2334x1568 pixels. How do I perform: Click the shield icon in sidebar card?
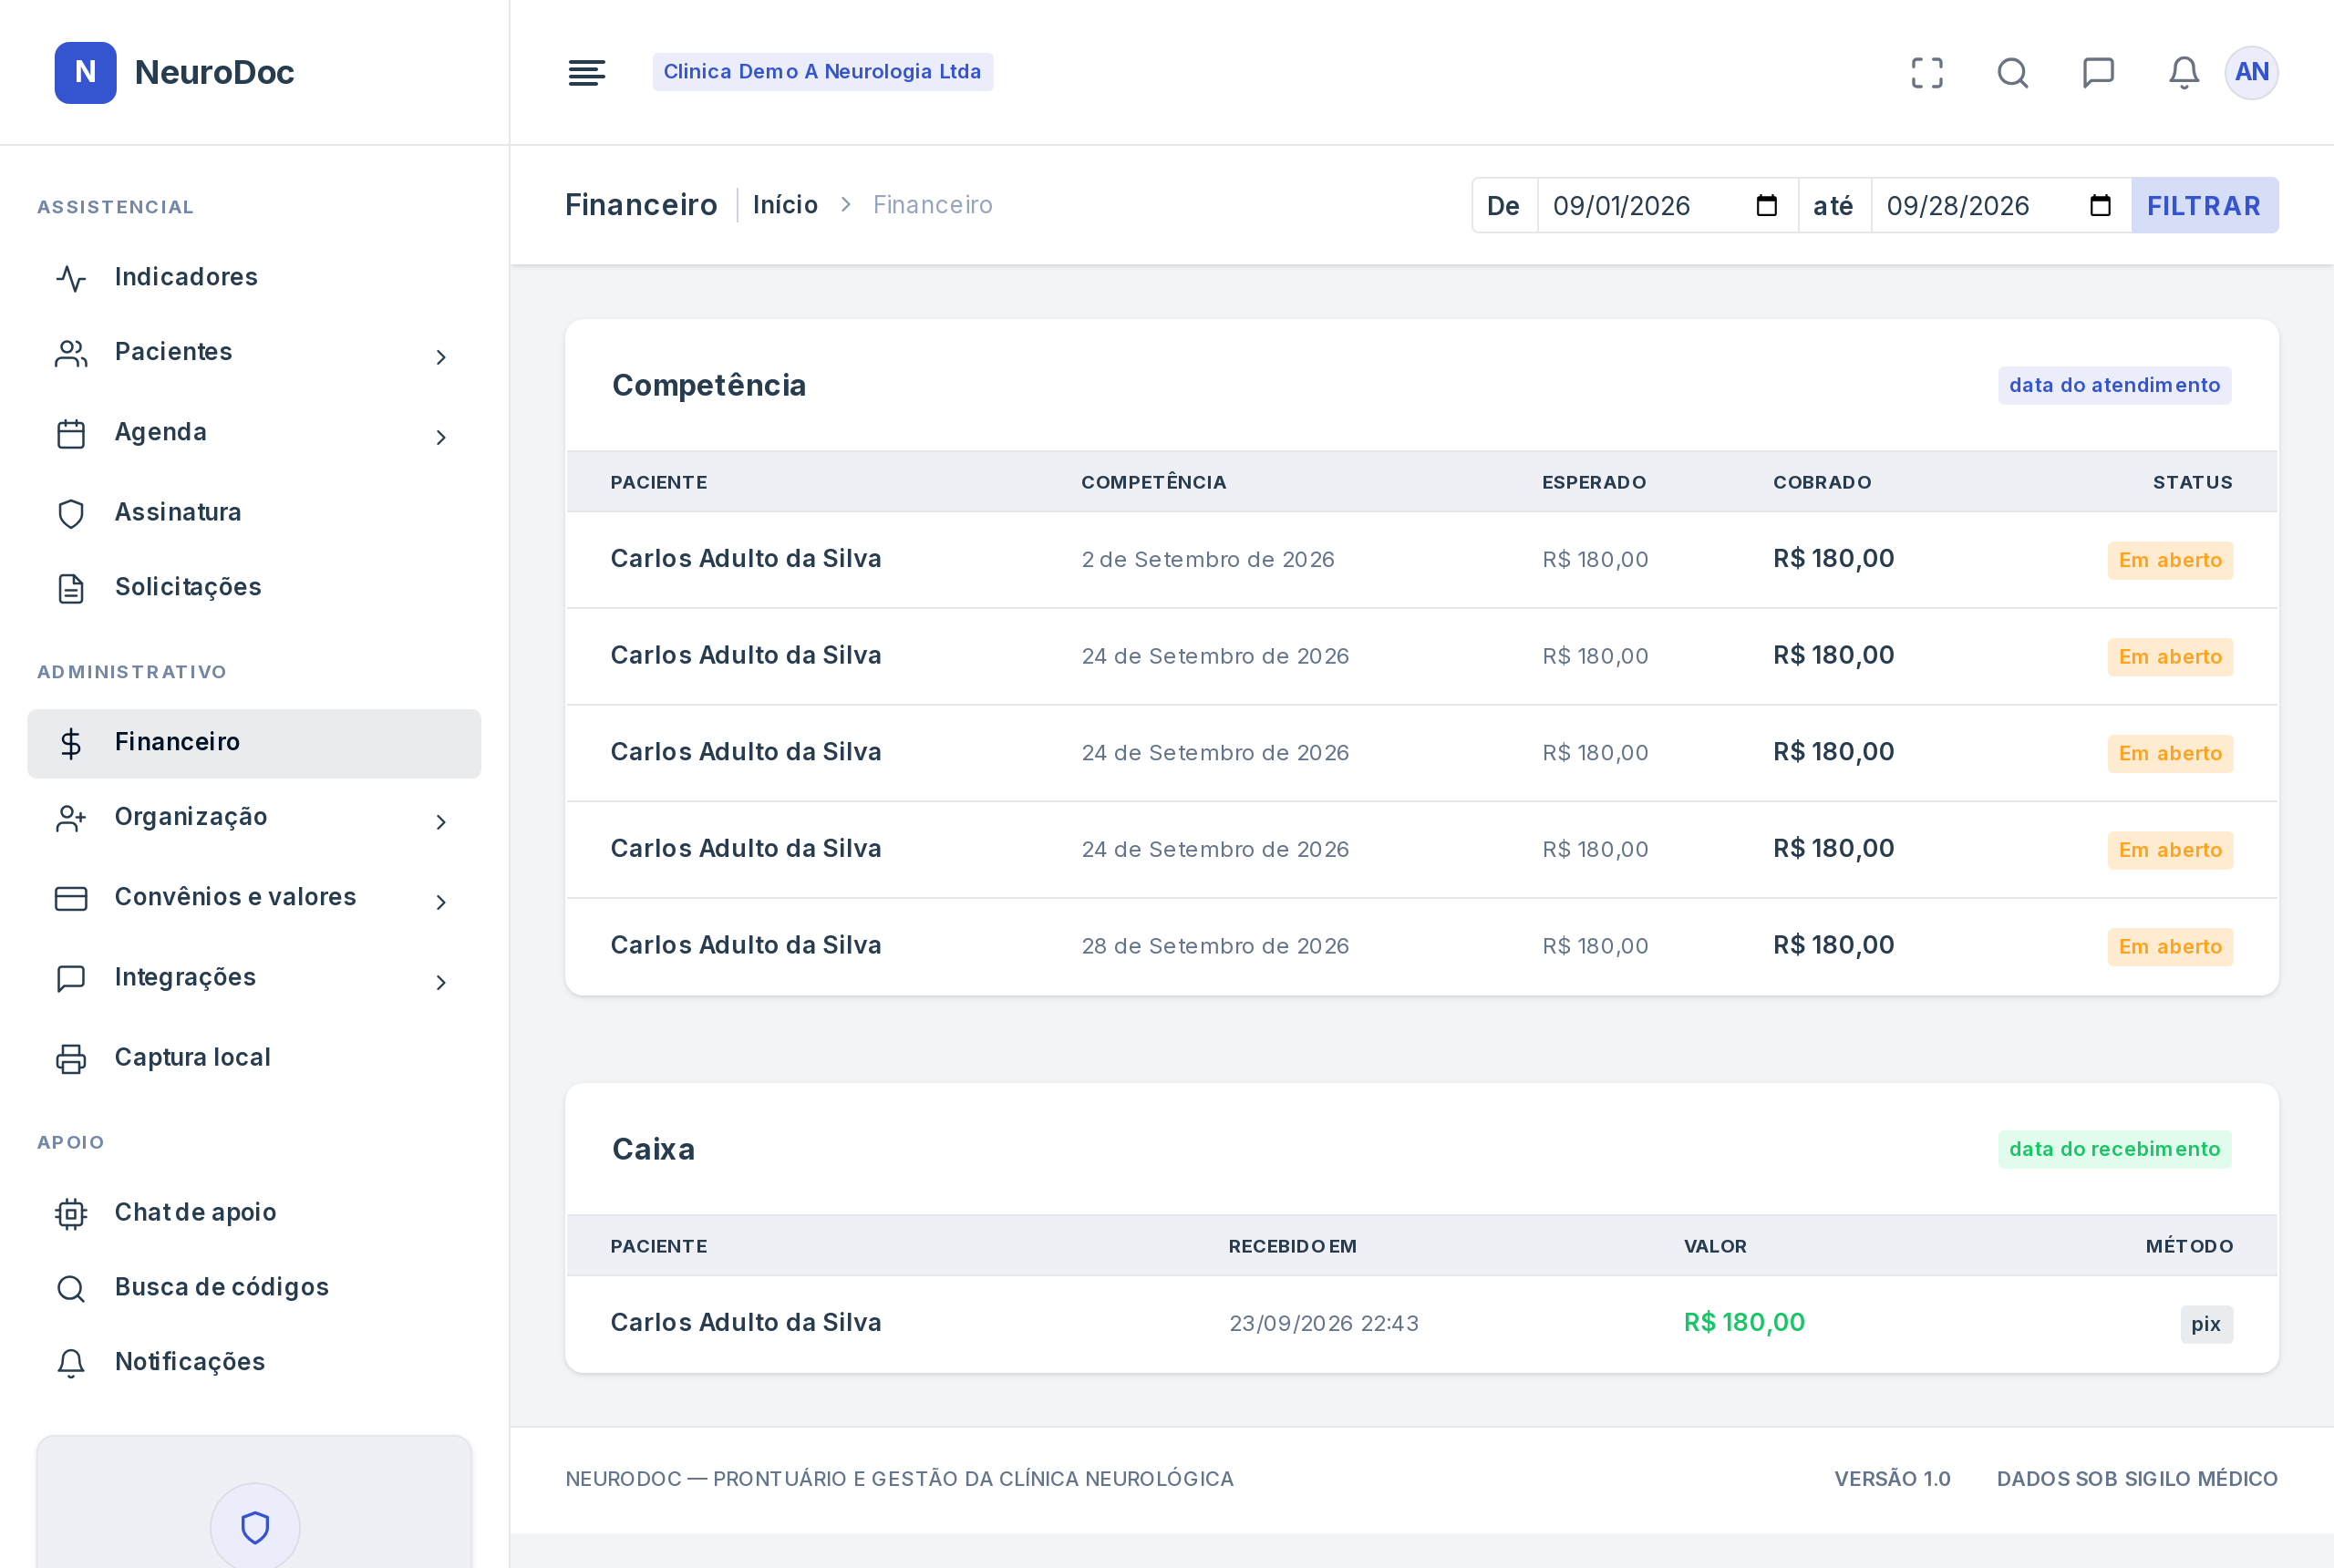click(x=255, y=1527)
